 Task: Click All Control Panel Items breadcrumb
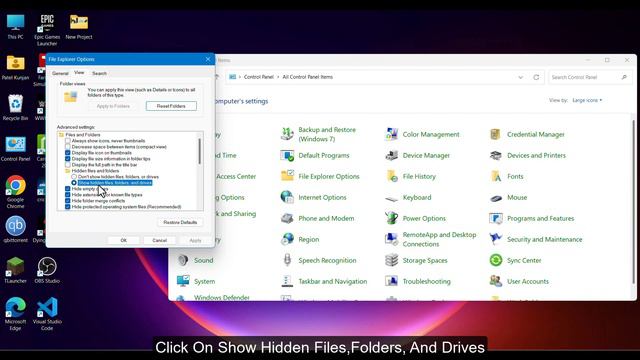tap(307, 77)
